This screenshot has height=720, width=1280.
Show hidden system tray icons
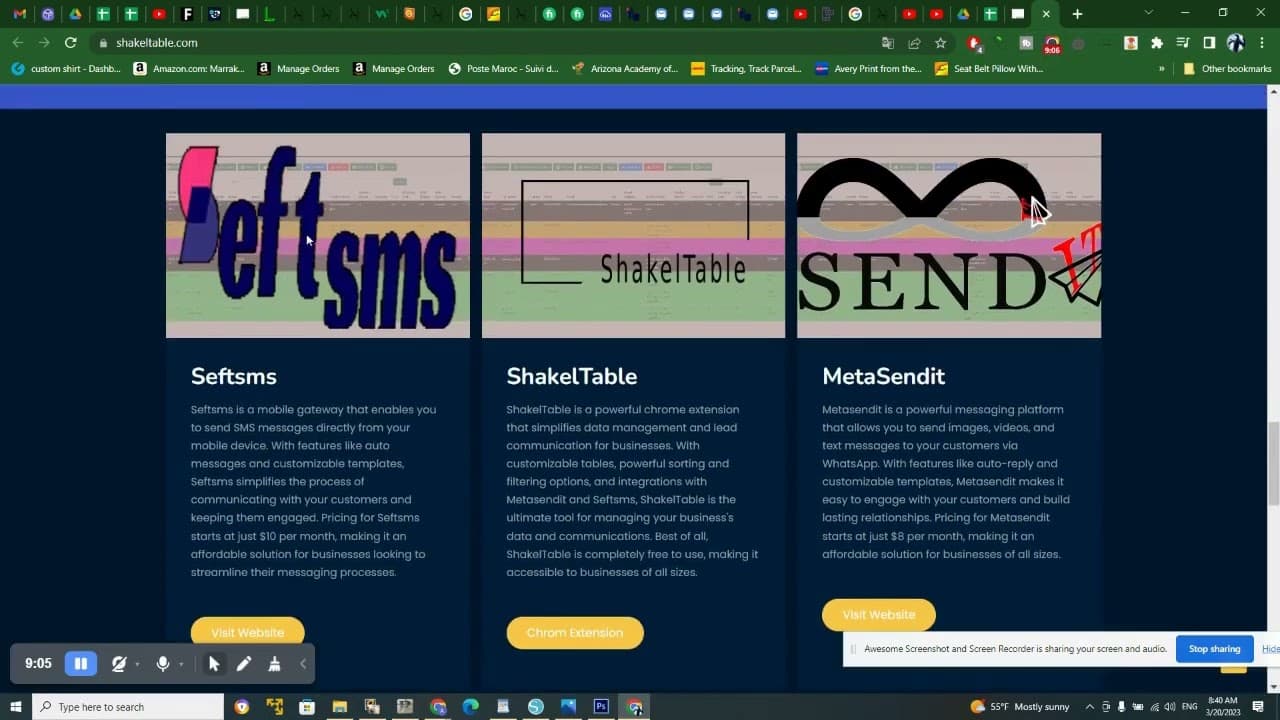[1090, 707]
